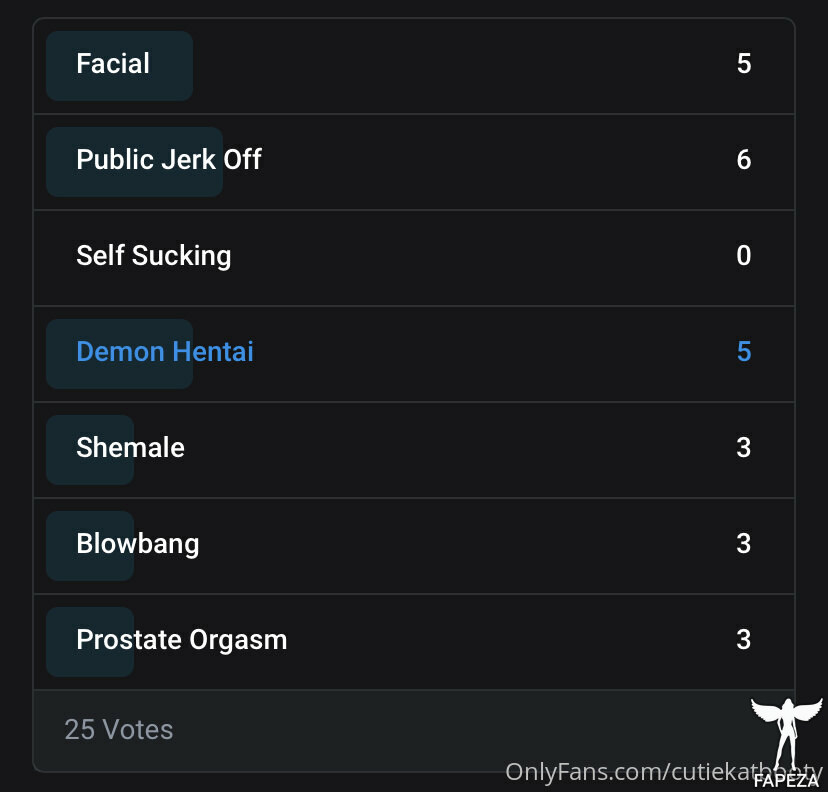Click the blue vote count on Demon Hentai
The width and height of the screenshot is (828, 792).
744,352
